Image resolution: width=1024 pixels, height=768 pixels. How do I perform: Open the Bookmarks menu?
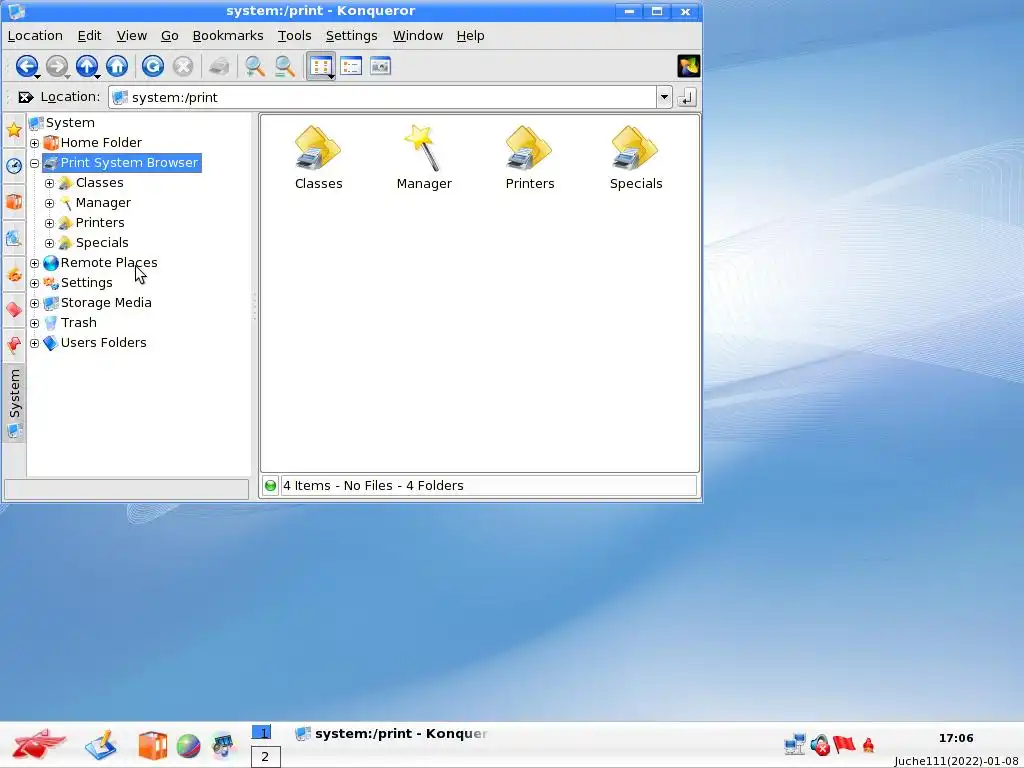point(228,36)
